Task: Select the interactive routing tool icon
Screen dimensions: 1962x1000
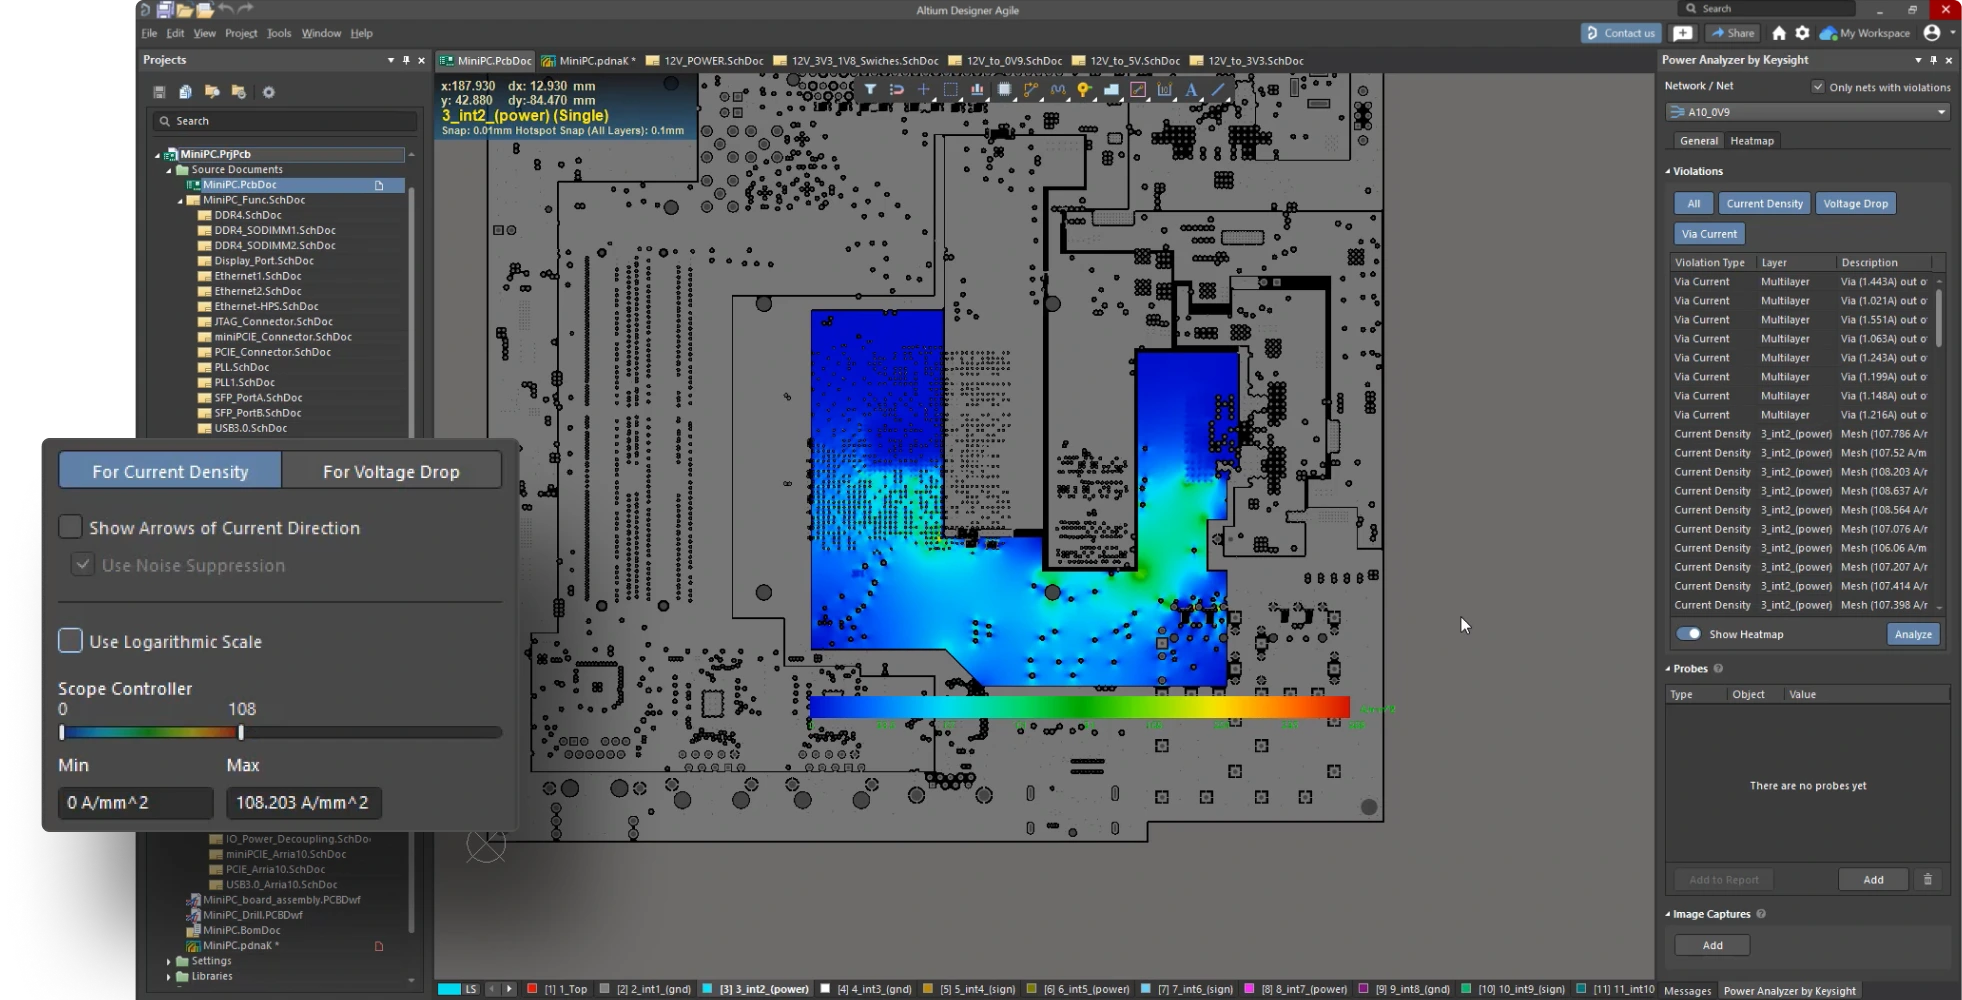Action: point(1031,90)
